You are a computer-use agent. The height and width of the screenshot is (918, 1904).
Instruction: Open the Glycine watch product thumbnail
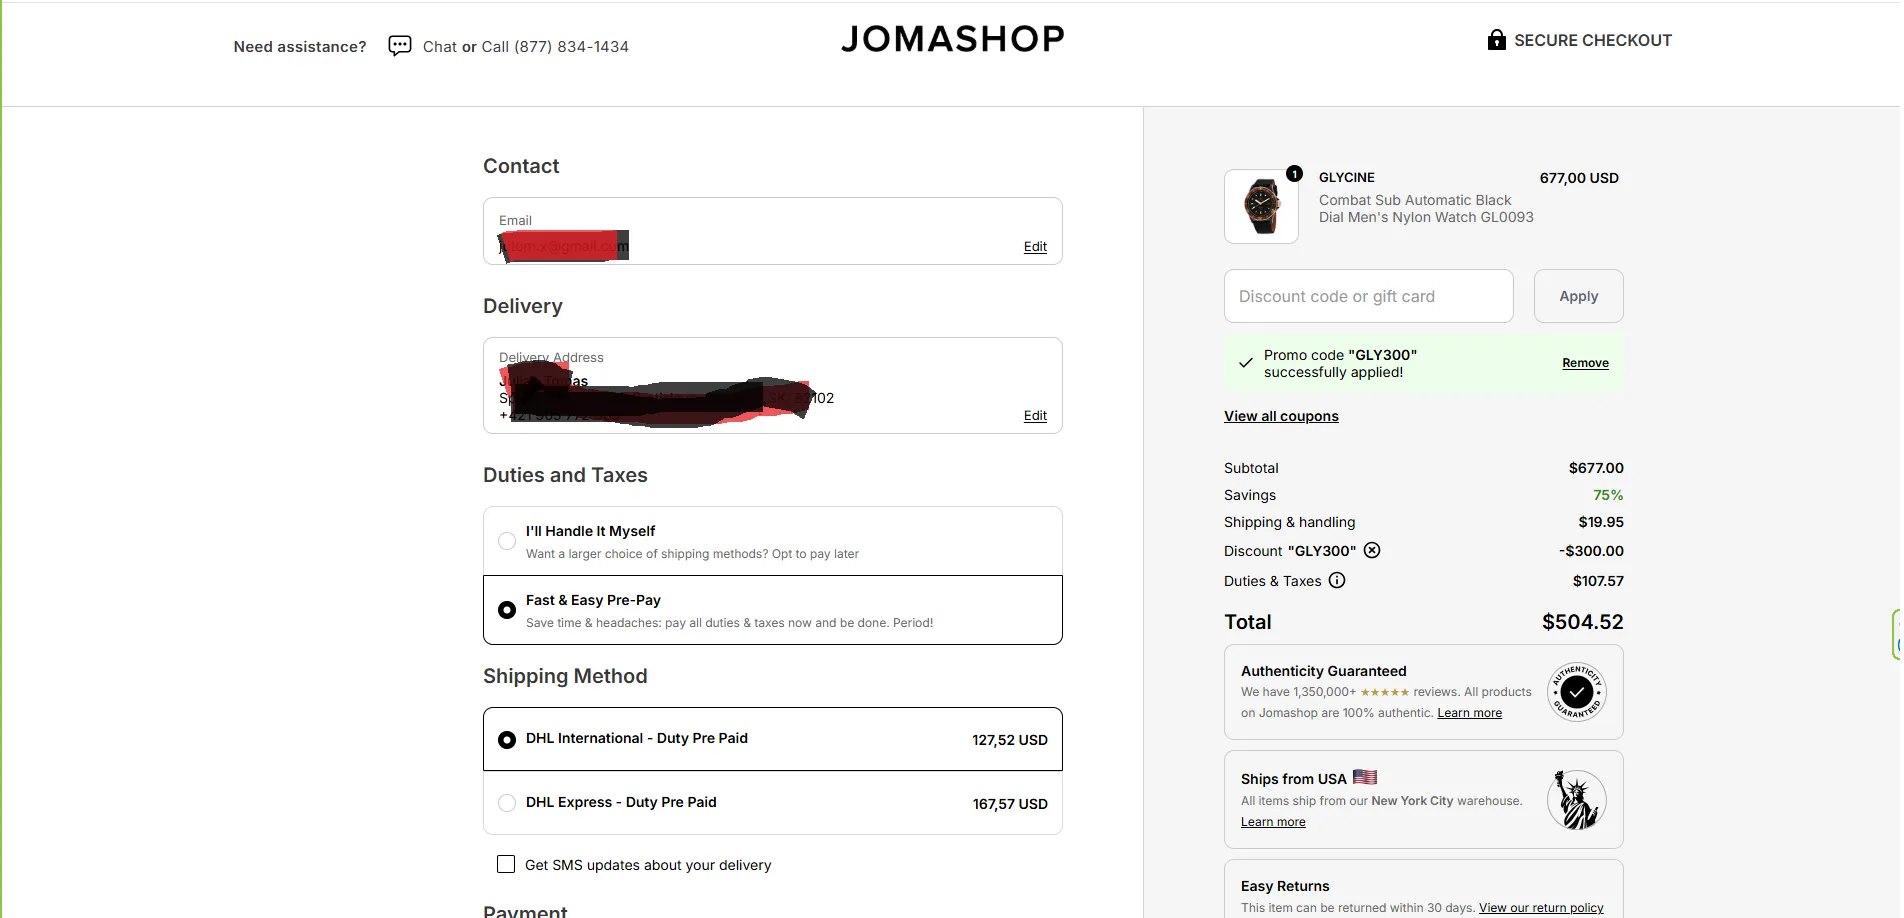tap(1261, 206)
